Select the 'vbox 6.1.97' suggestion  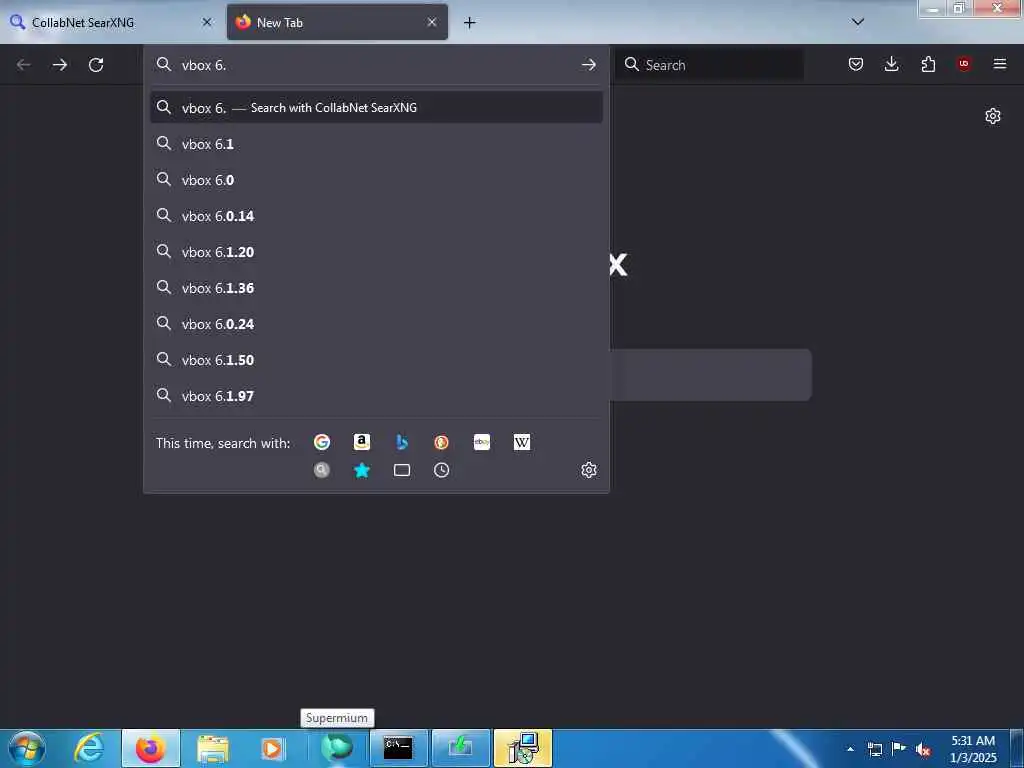coord(376,396)
